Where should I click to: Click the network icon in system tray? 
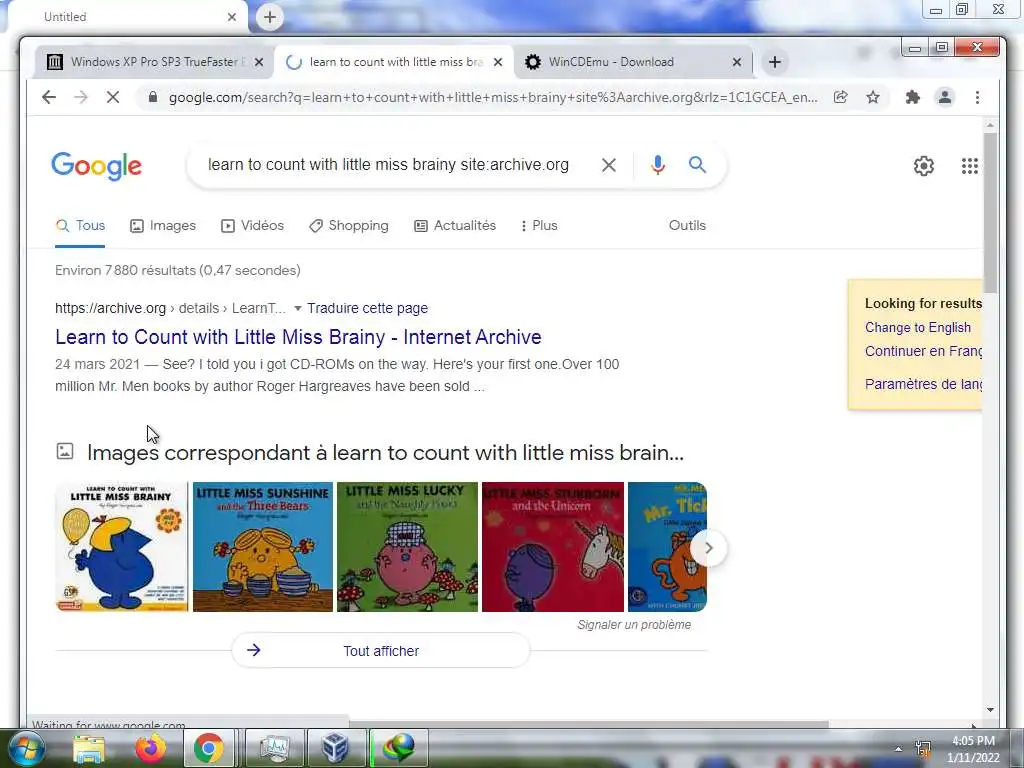pos(923,749)
